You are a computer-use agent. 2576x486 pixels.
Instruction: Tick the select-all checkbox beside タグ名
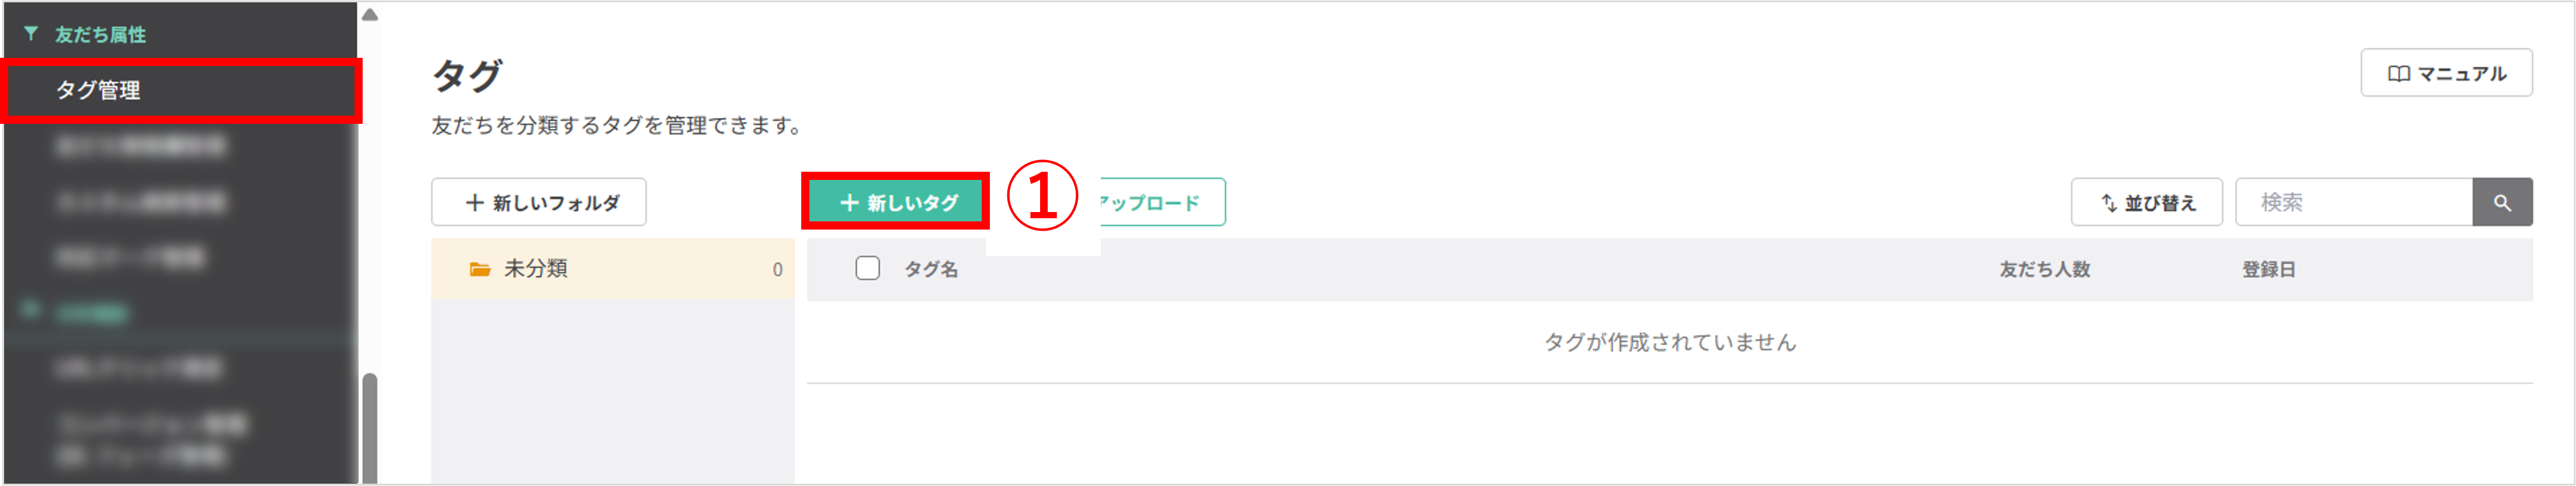[x=867, y=268]
